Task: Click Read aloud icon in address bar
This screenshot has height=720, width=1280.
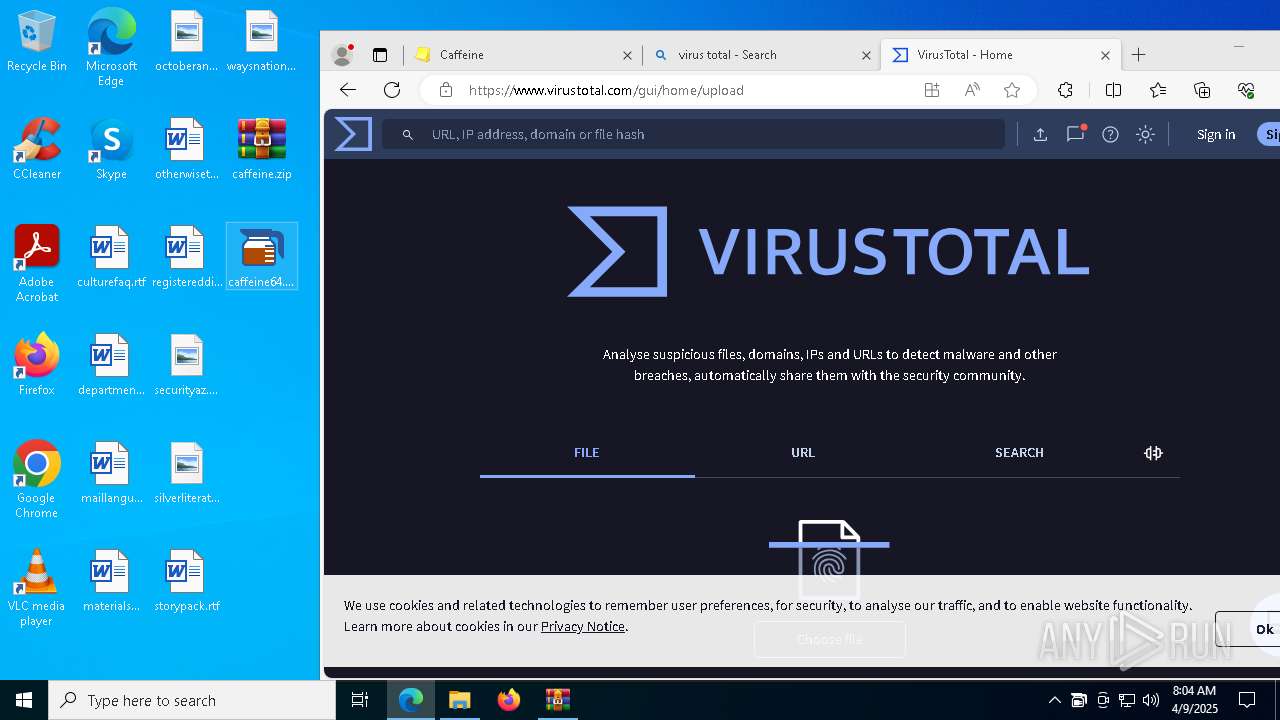Action: [972, 90]
